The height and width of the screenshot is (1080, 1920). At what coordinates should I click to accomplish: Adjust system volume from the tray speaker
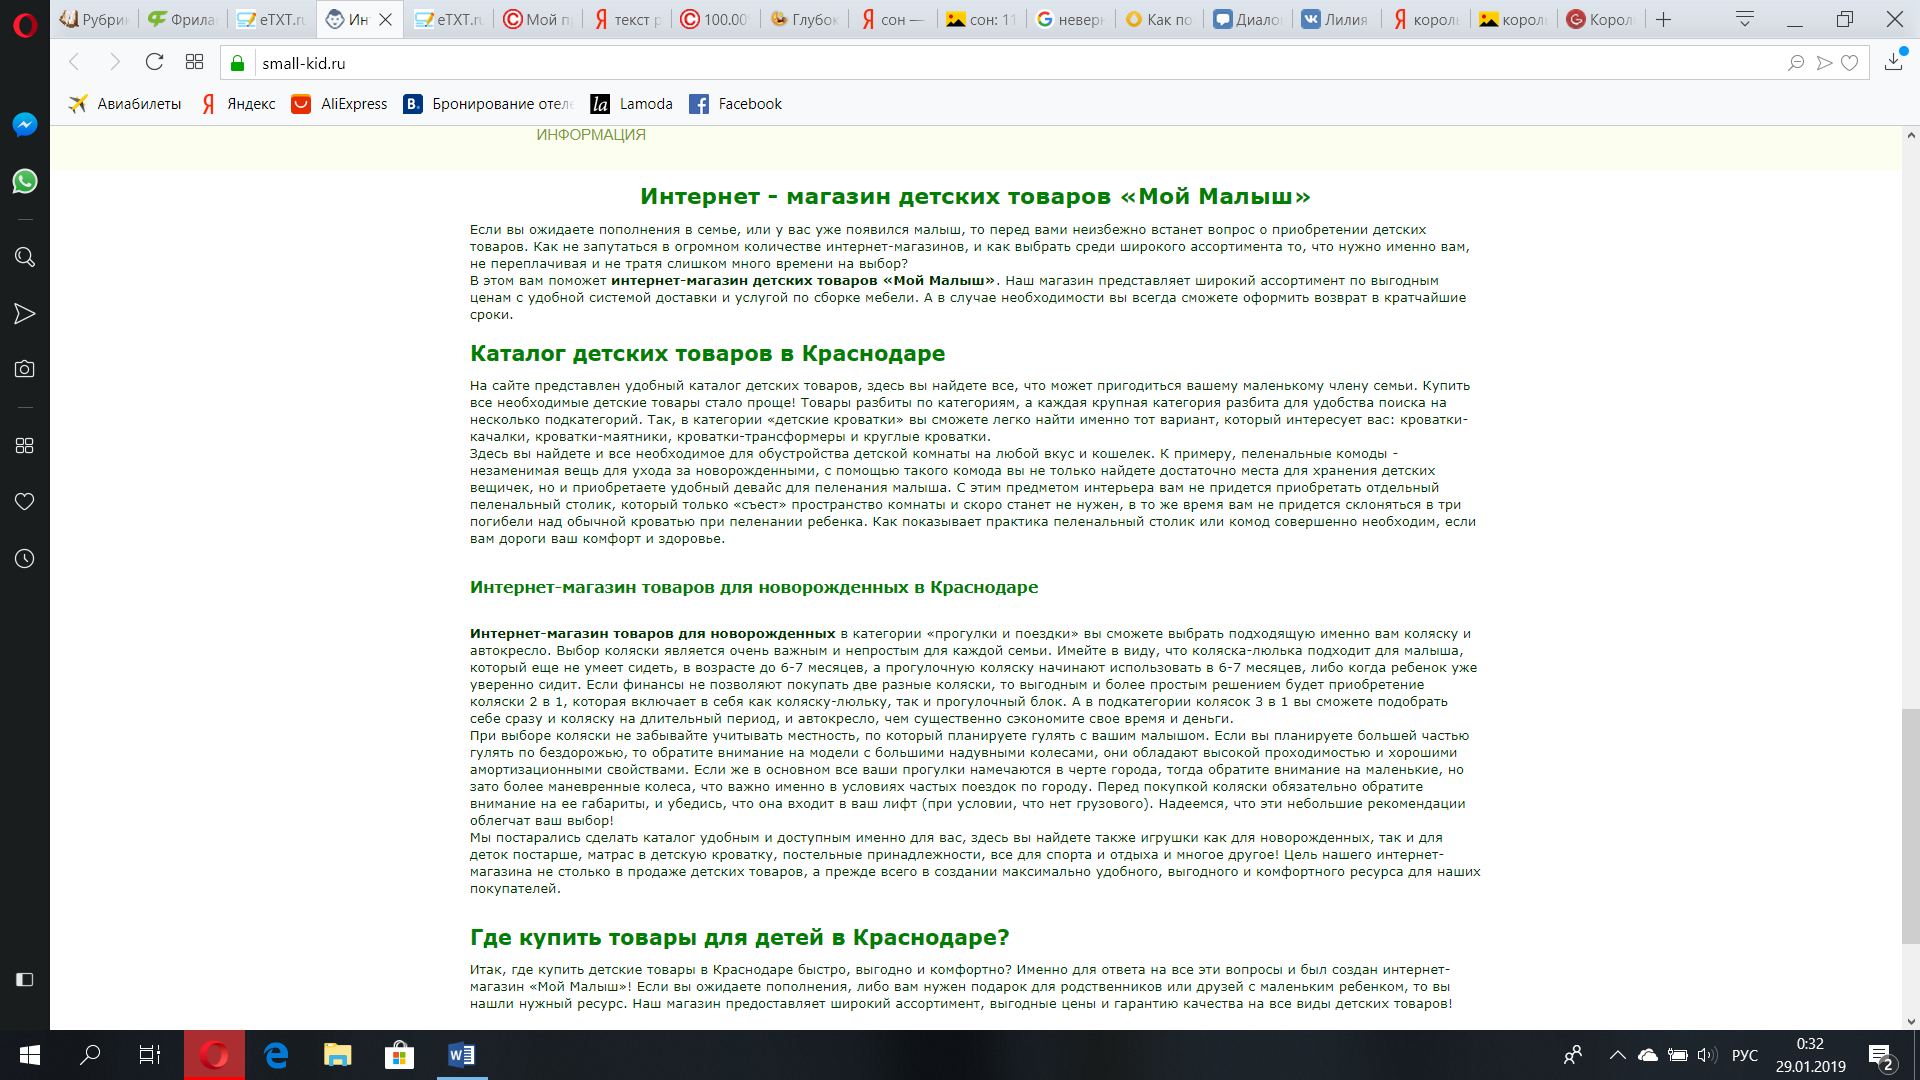pos(1708,1055)
